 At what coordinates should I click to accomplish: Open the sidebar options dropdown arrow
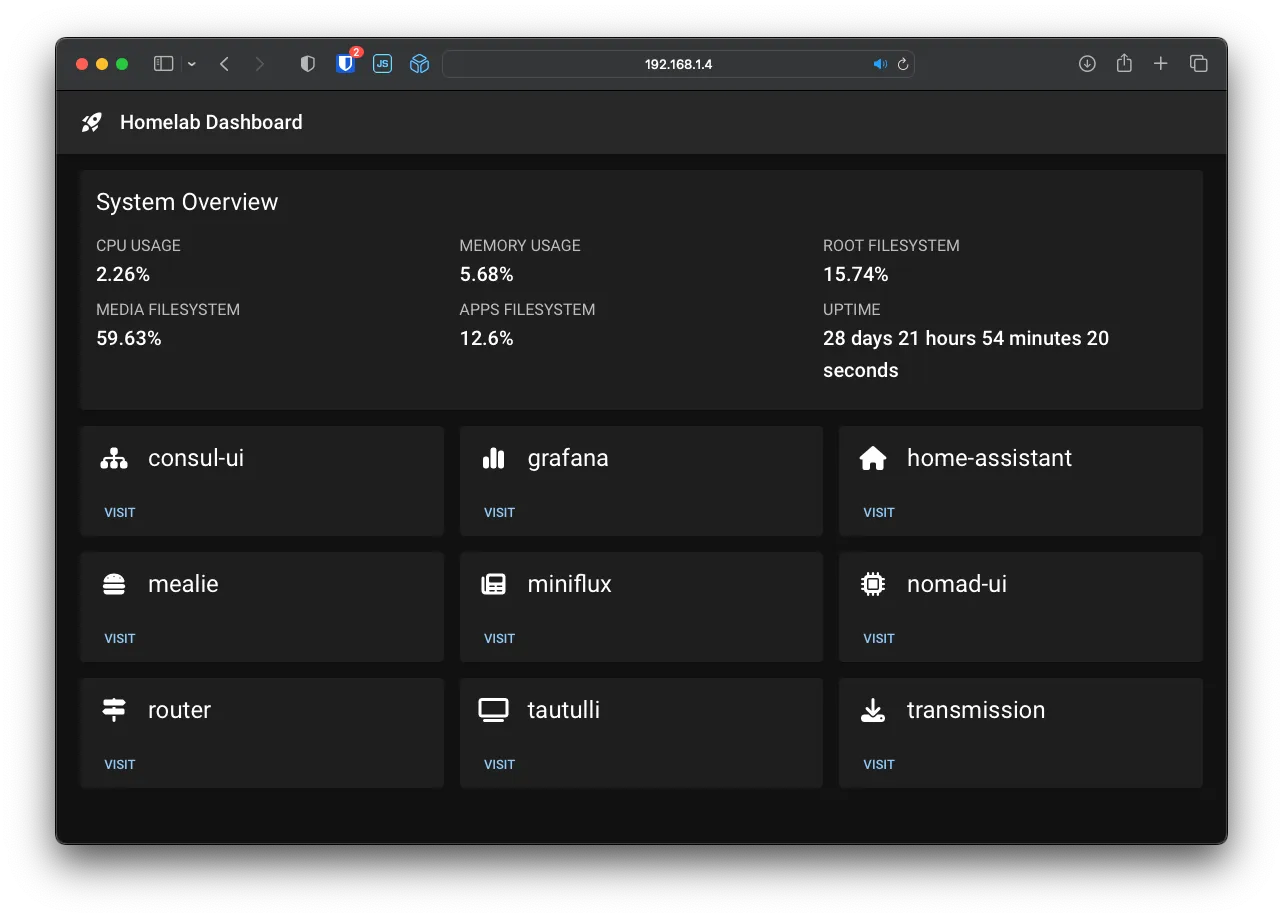coord(192,64)
